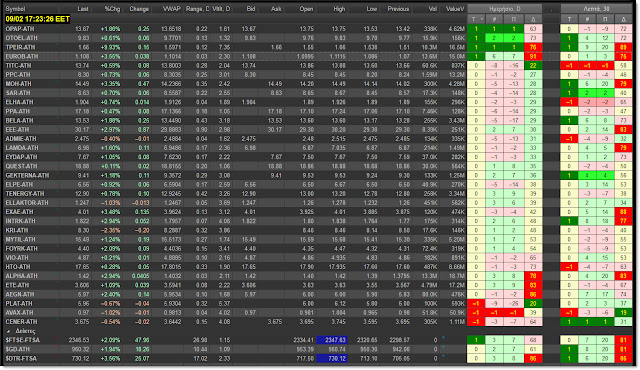640x370 pixels.
Task: Select the OPAP-ATH row symbol
Action: click(x=20, y=29)
